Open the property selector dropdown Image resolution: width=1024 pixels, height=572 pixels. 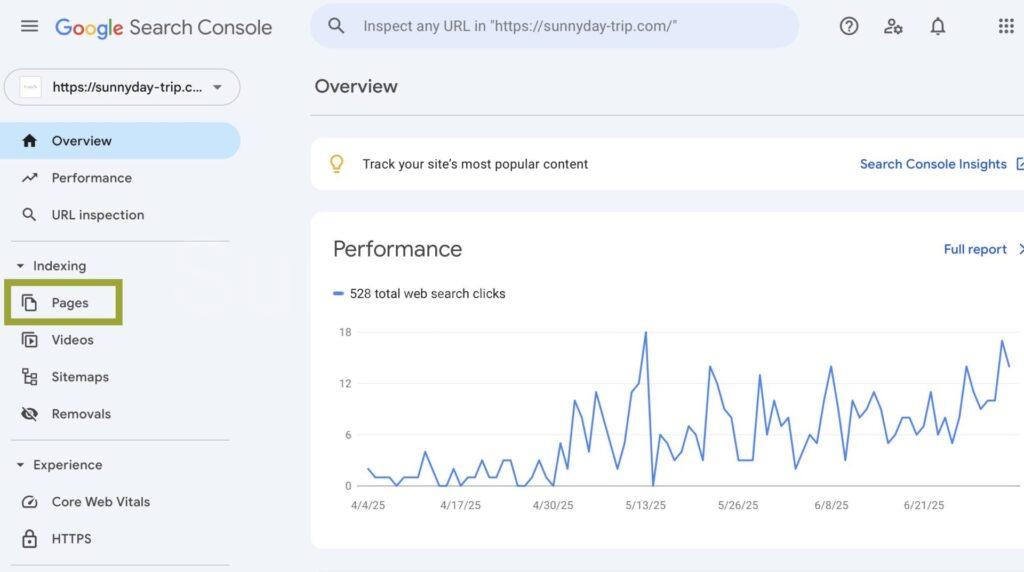pos(122,87)
